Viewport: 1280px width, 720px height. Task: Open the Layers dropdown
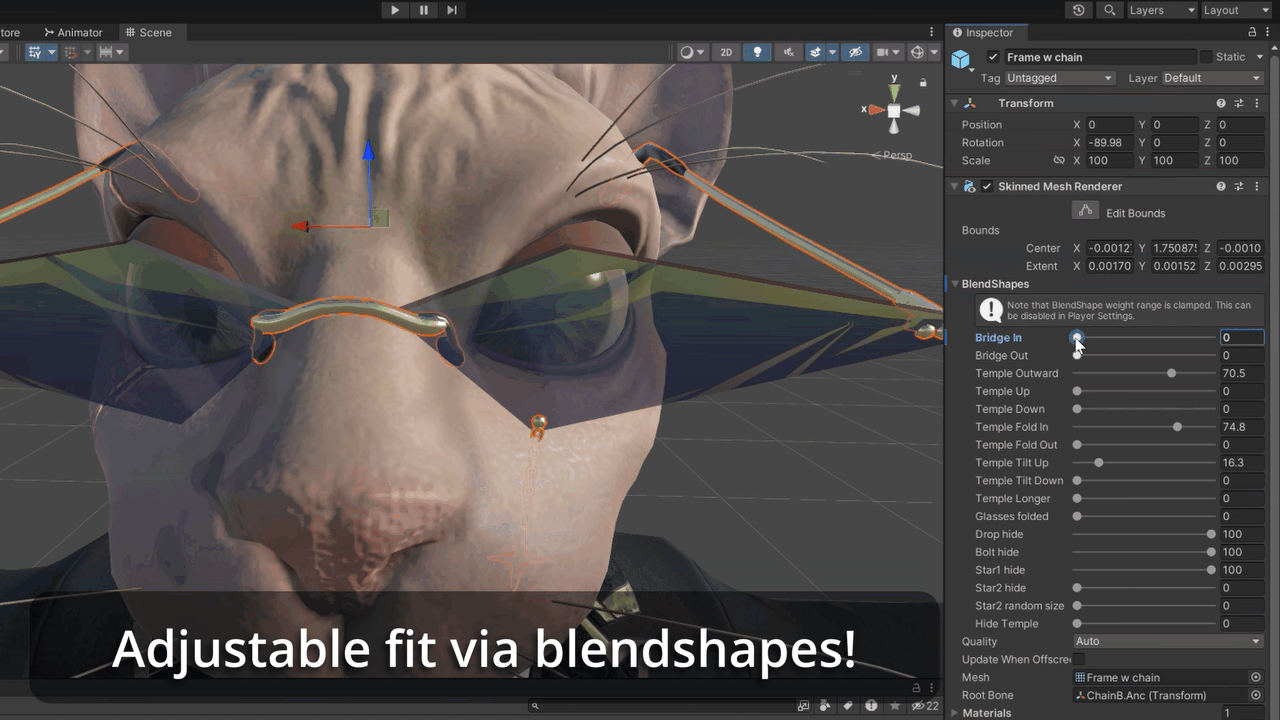coord(1161,10)
